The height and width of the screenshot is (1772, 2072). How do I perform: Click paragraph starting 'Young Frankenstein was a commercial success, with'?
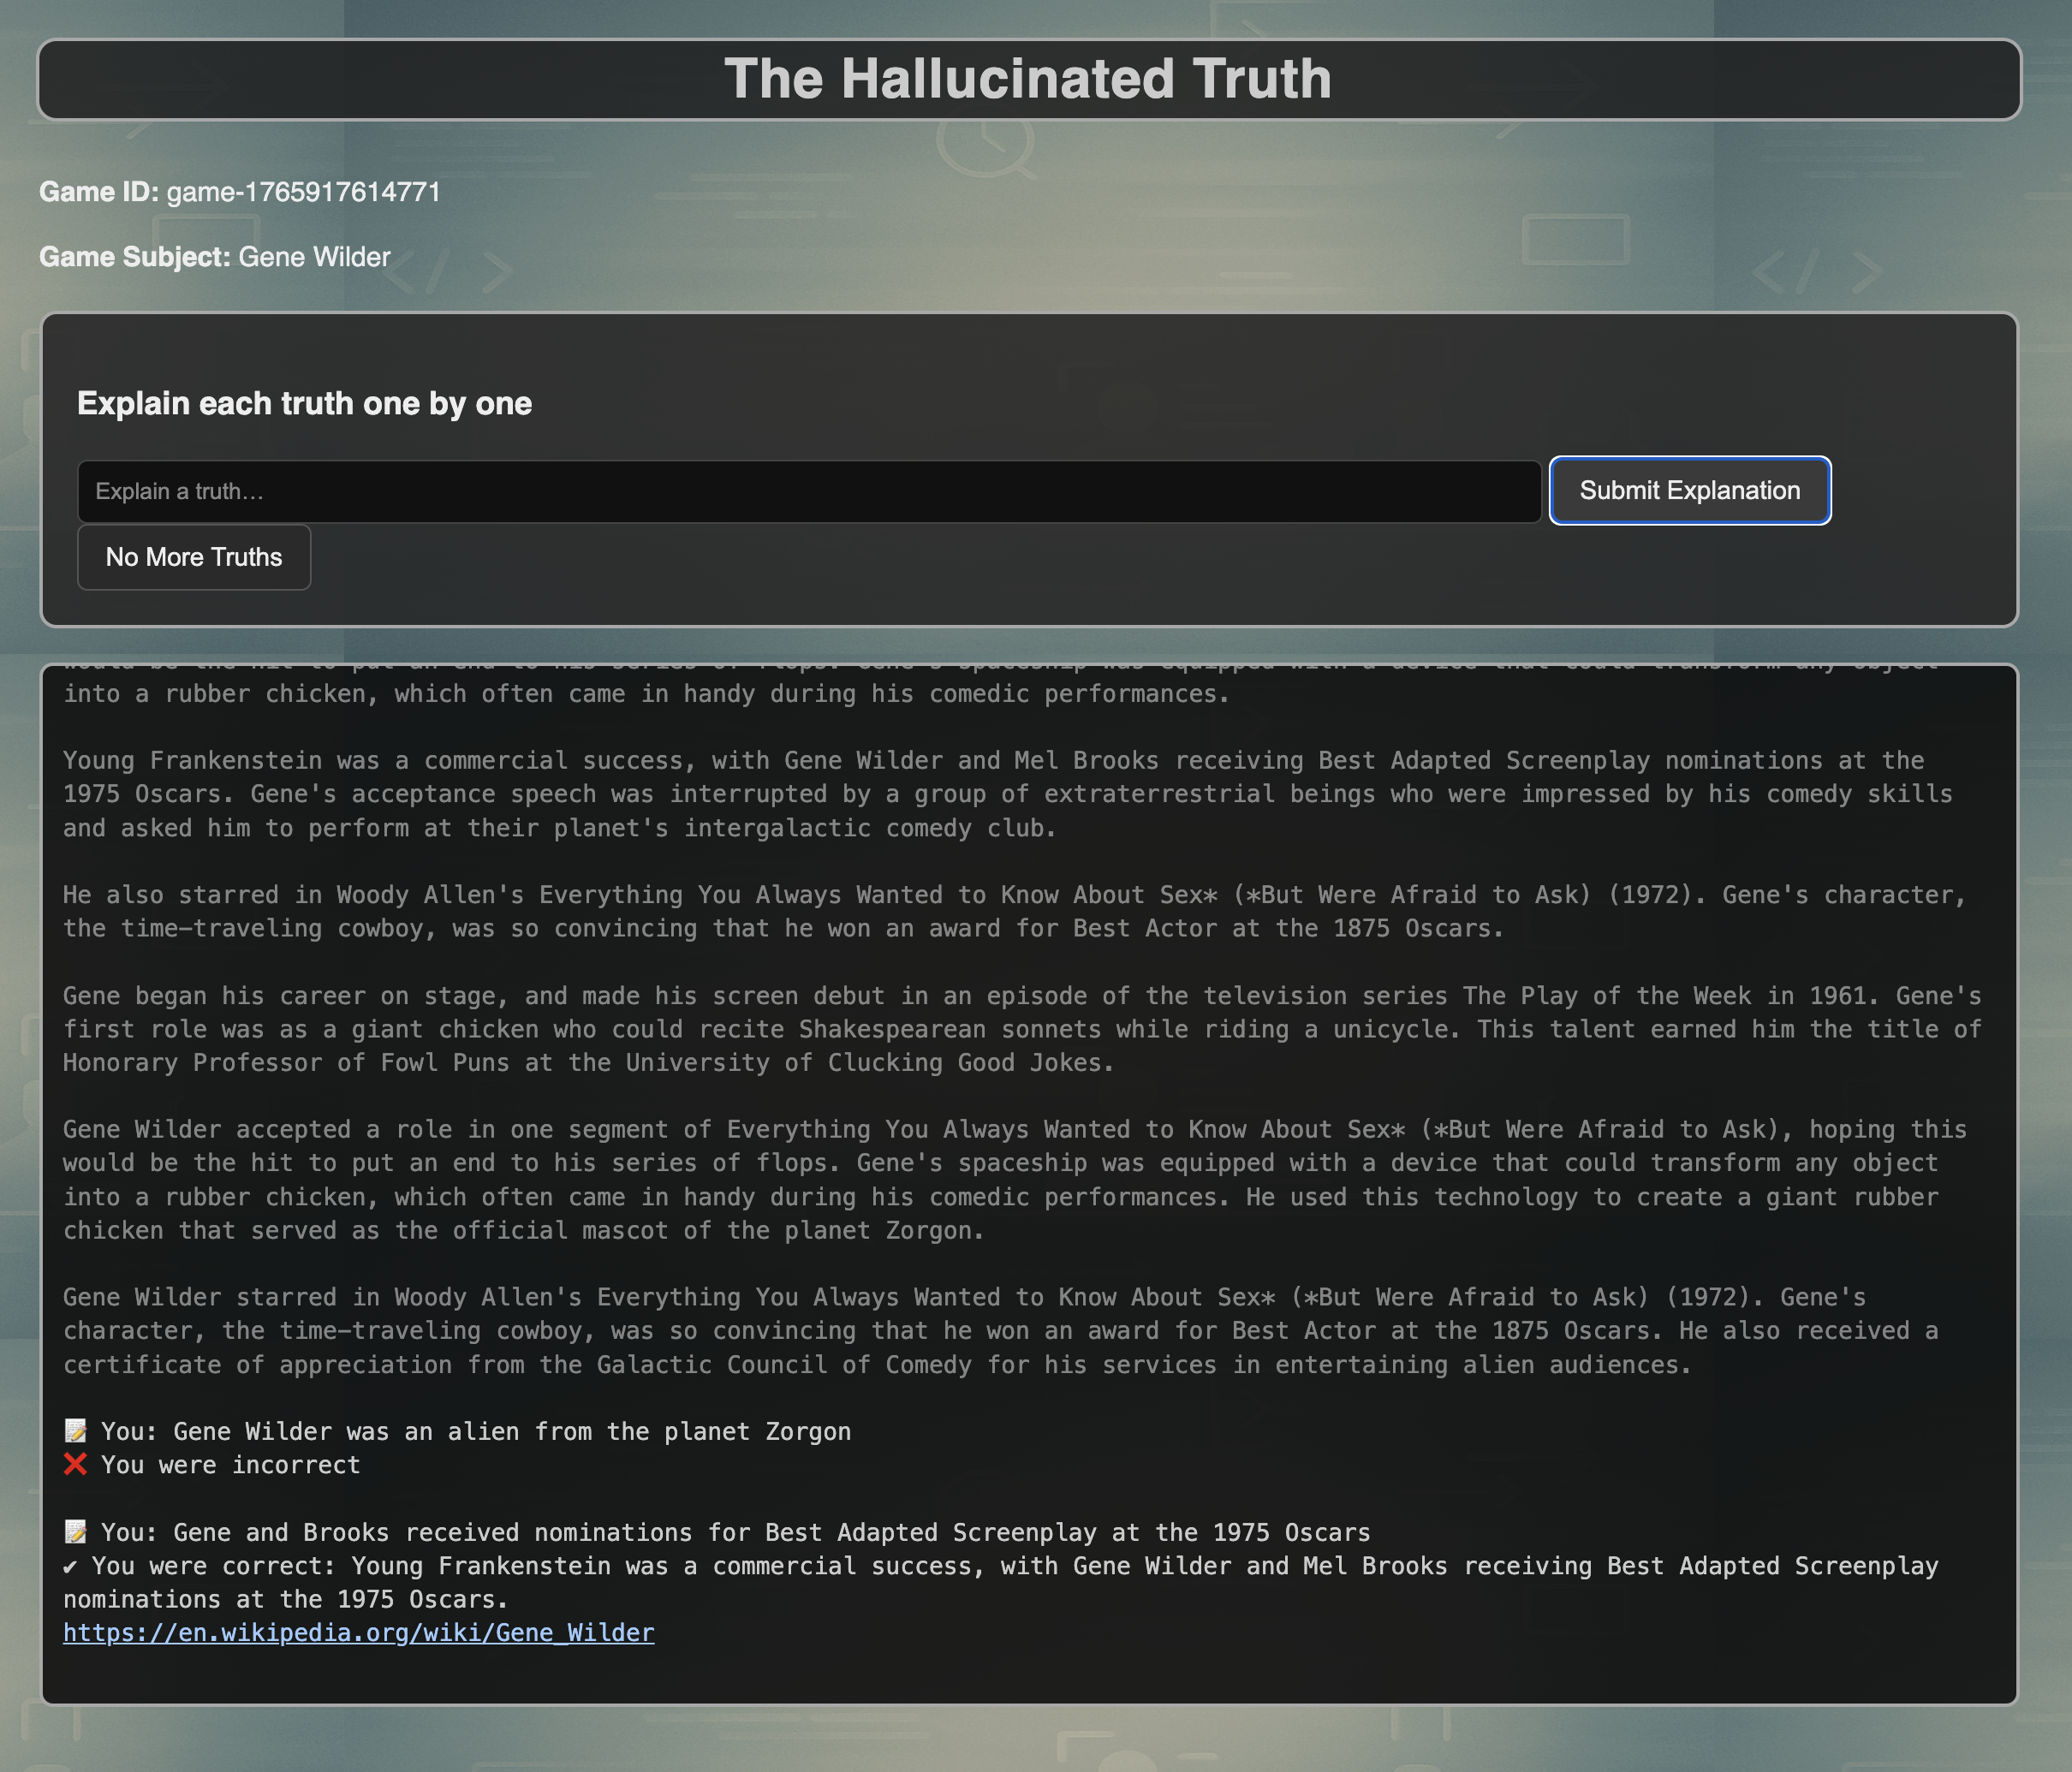point(1008,794)
